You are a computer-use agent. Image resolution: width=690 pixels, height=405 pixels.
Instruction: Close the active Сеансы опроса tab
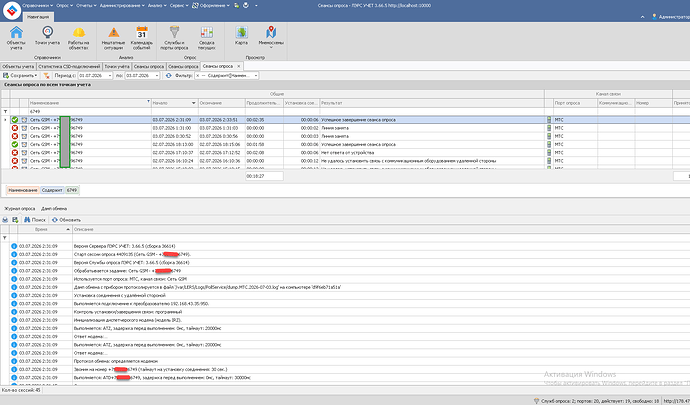[239, 66]
